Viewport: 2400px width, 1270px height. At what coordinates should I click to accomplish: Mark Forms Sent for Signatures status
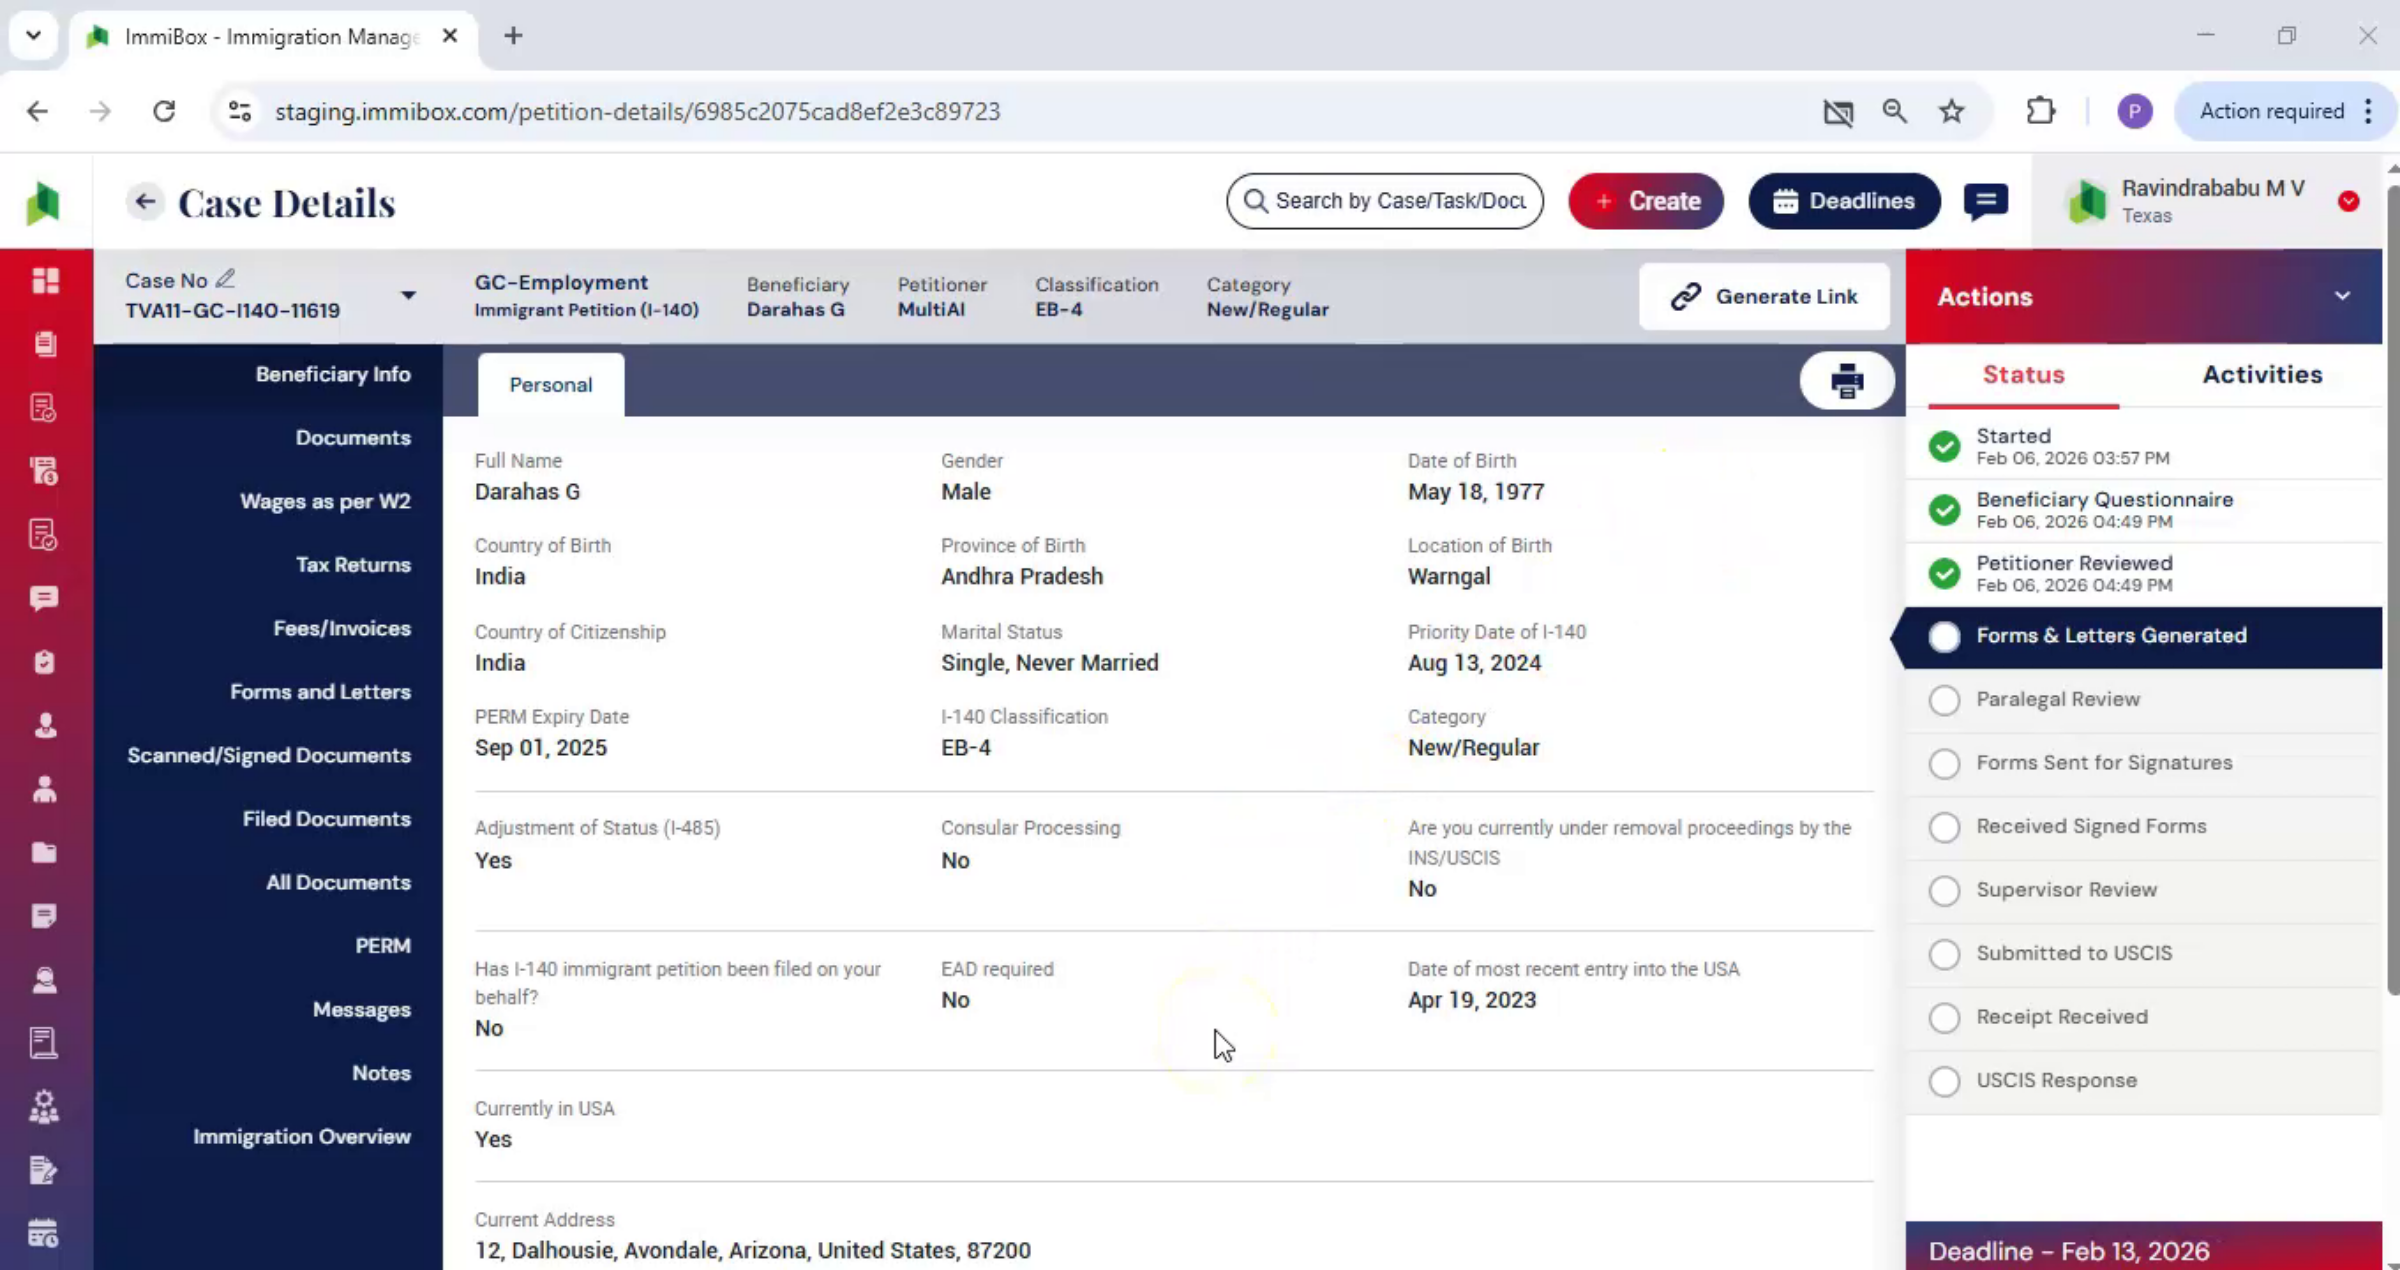point(1944,763)
